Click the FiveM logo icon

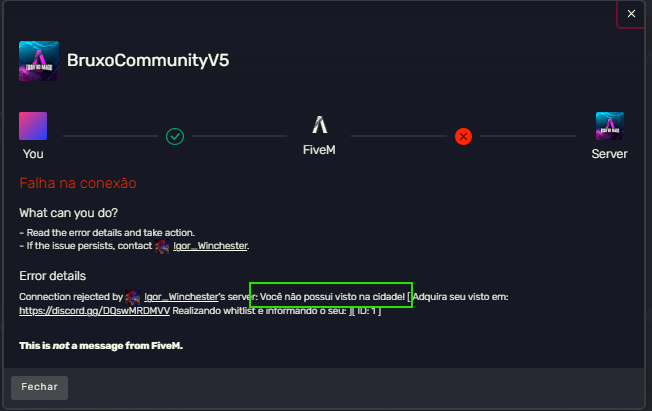pos(320,125)
